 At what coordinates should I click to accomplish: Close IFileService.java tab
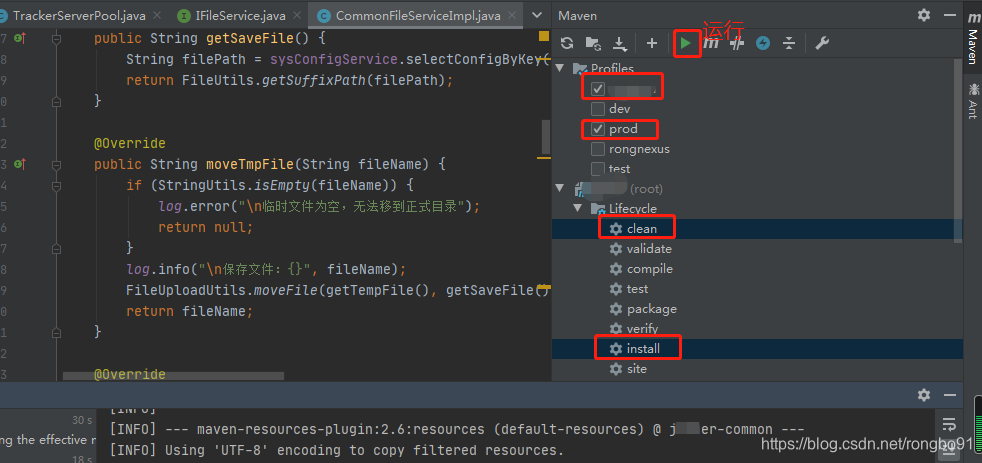coord(297,16)
